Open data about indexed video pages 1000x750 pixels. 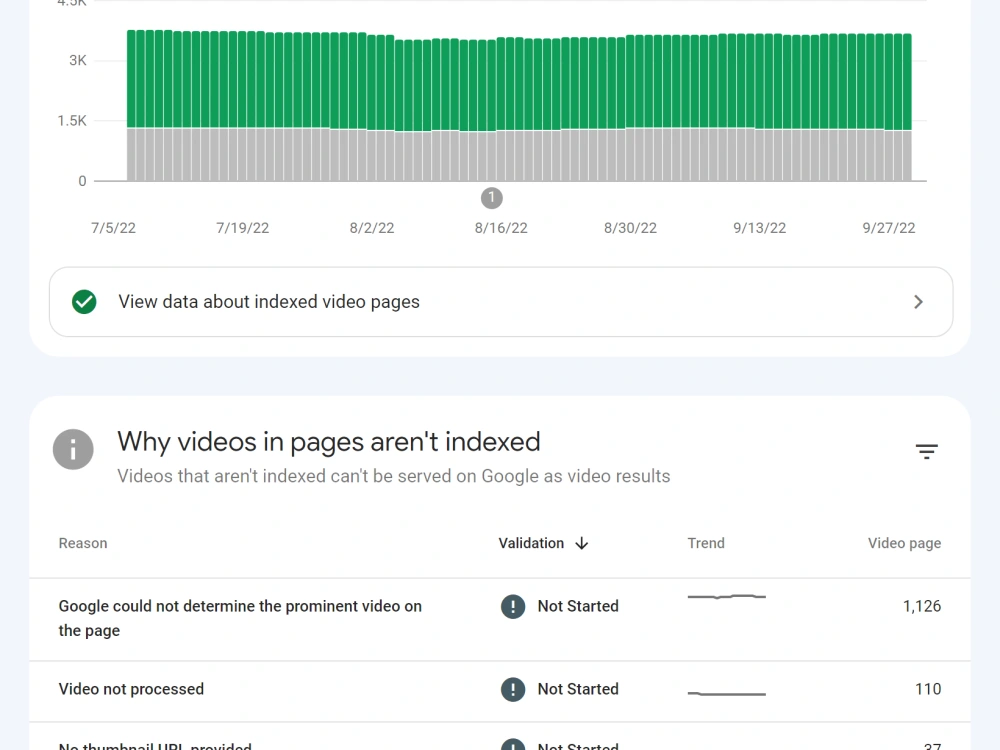pyautogui.click(x=267, y=301)
